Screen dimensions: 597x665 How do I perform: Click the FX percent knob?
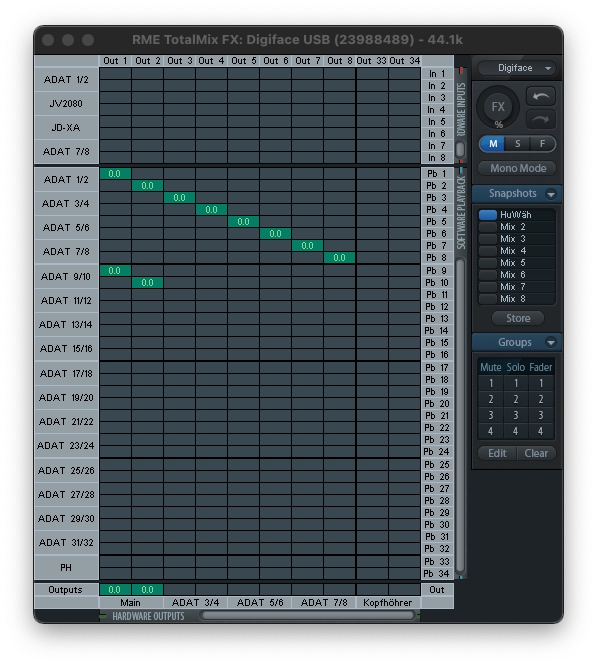(x=498, y=107)
